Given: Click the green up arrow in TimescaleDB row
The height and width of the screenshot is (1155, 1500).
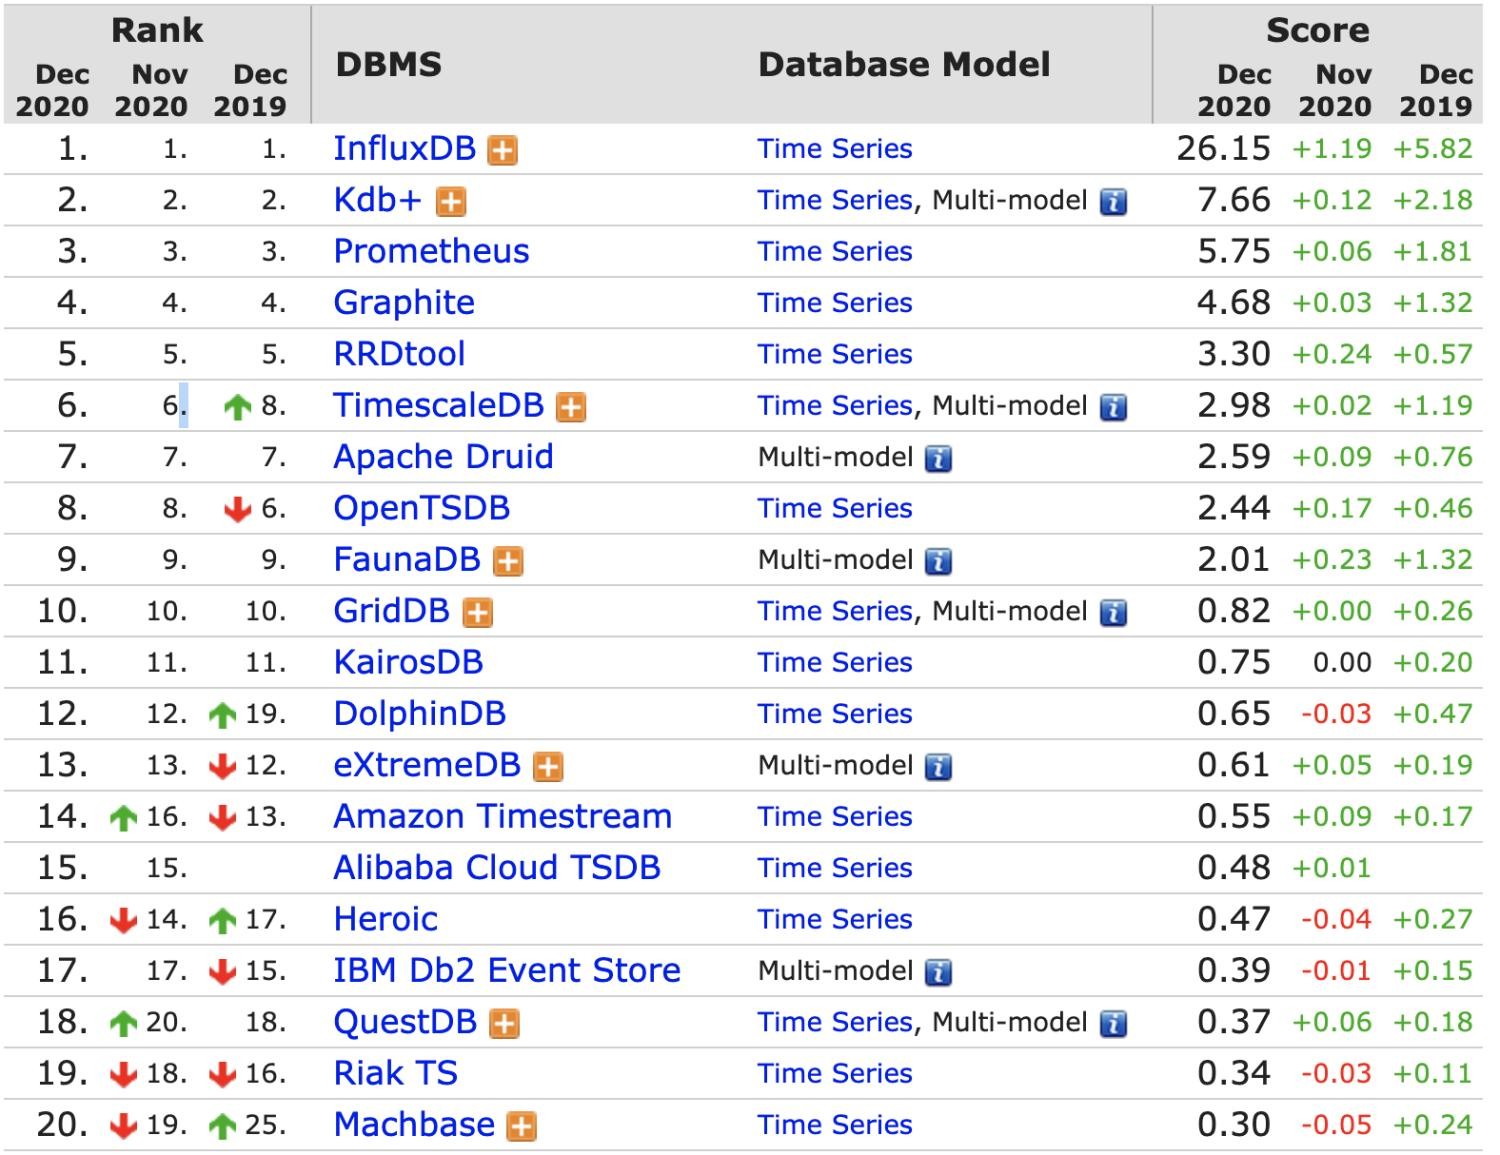Looking at the screenshot, I should pos(237,407).
